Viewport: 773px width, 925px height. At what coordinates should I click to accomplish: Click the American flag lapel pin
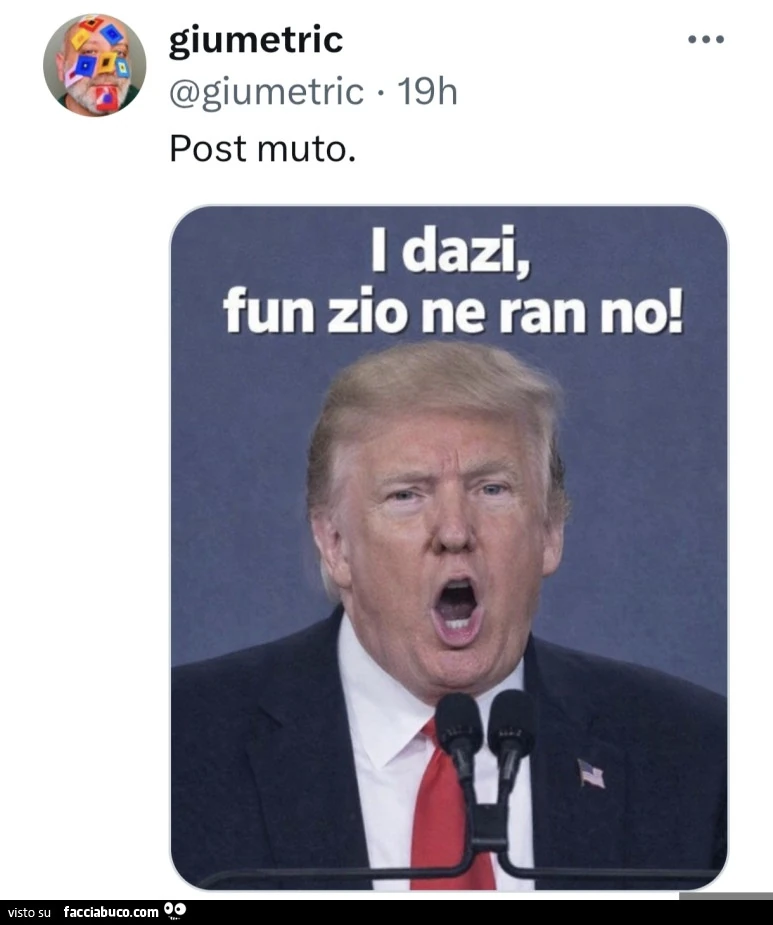[591, 773]
